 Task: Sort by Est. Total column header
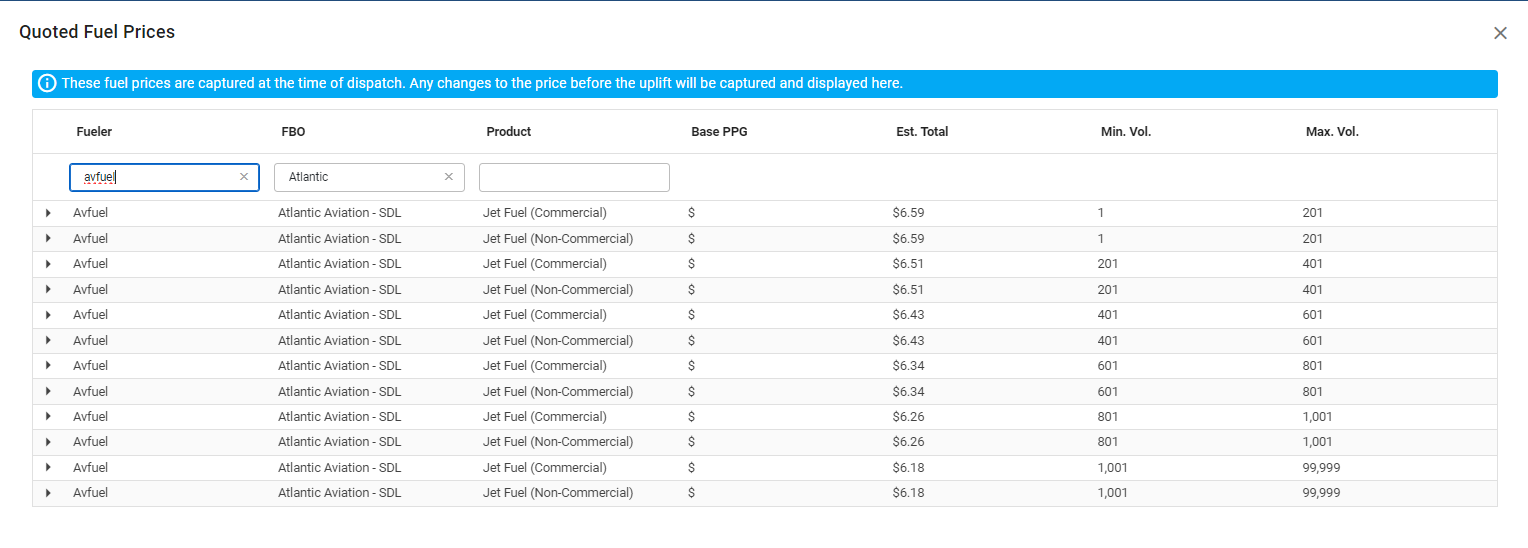922,132
